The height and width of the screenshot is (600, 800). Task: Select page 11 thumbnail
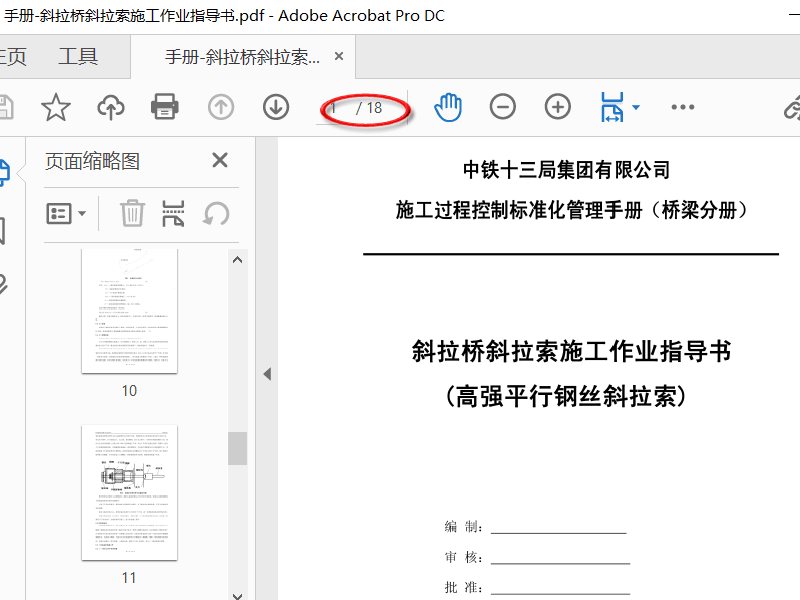[x=130, y=492]
